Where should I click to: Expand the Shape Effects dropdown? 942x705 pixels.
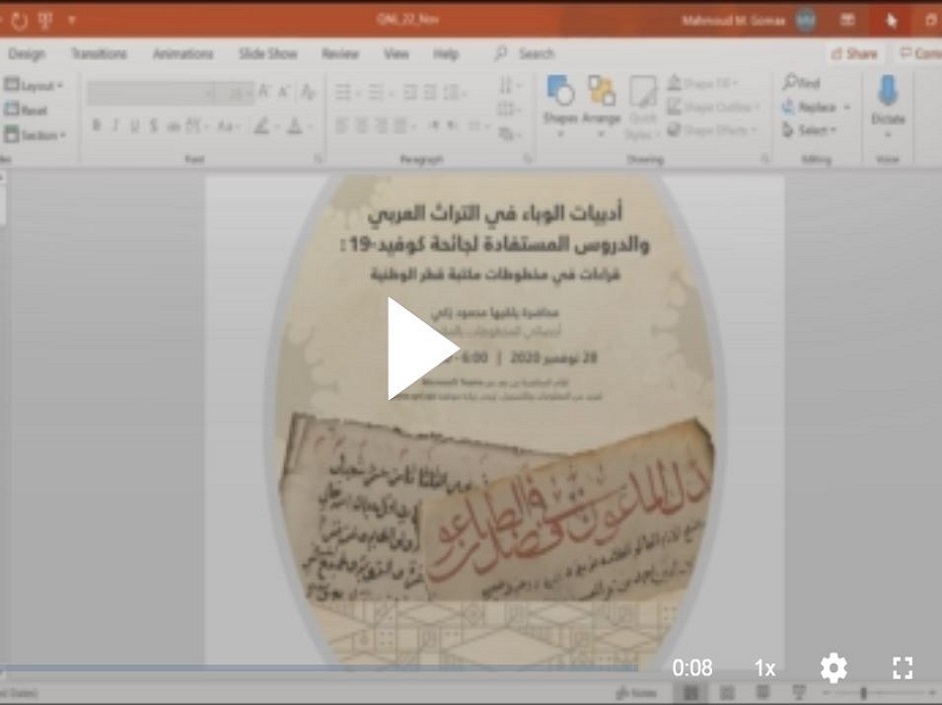[x=712, y=130]
